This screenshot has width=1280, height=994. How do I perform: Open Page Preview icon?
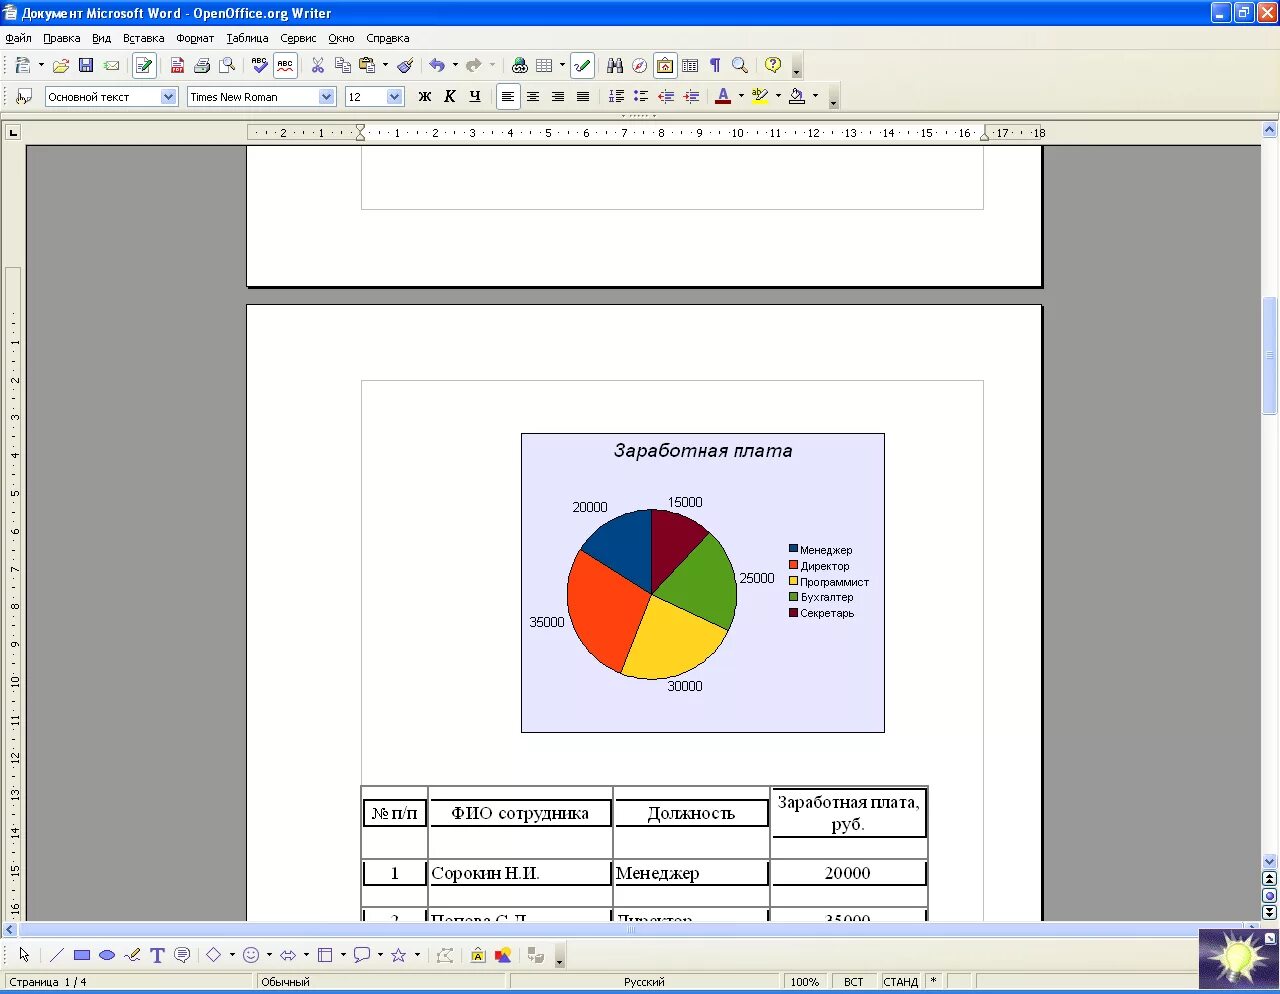pyautogui.click(x=227, y=66)
